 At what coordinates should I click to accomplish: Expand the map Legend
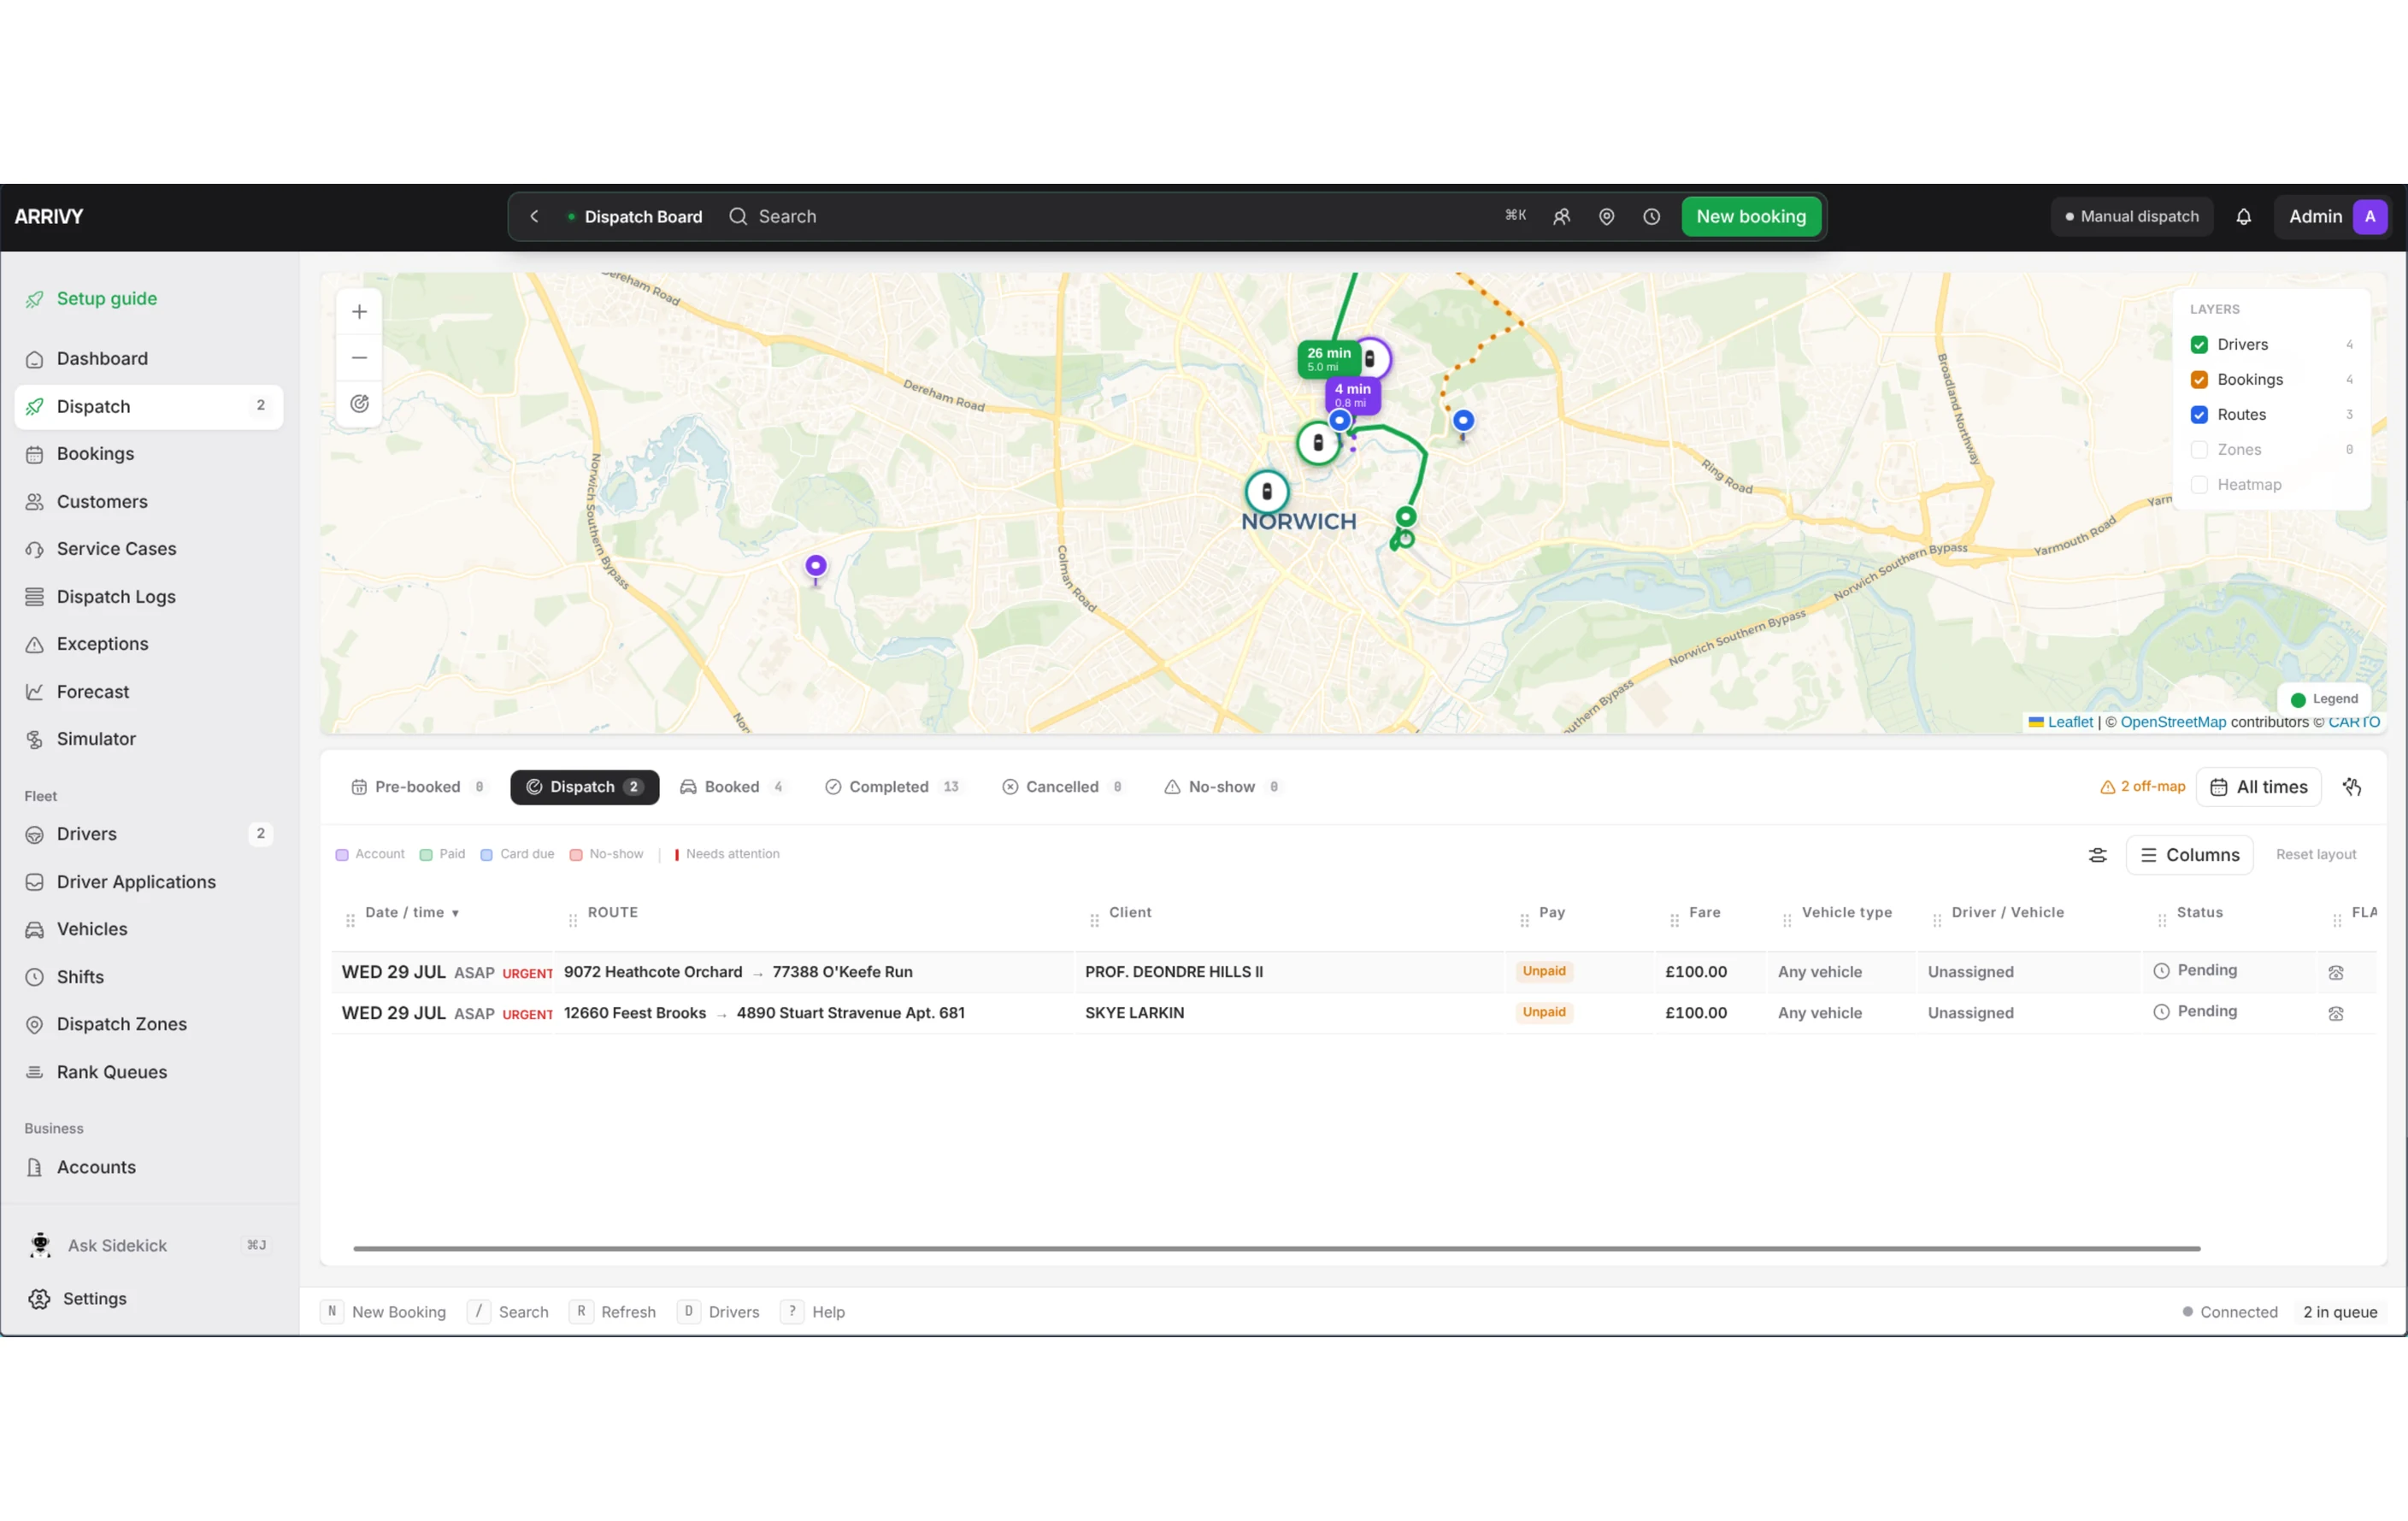point(2324,699)
